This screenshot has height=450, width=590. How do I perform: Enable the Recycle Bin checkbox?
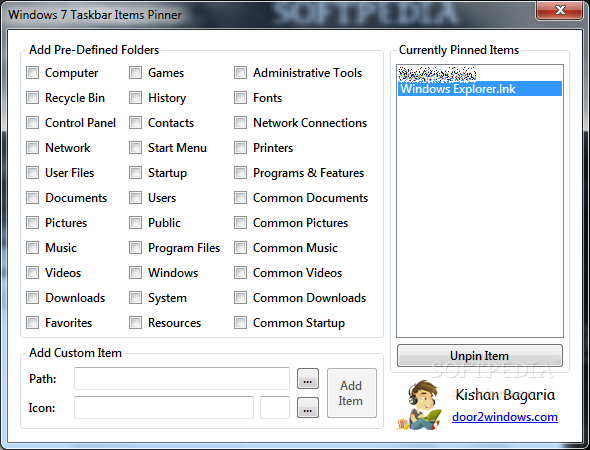[32, 98]
